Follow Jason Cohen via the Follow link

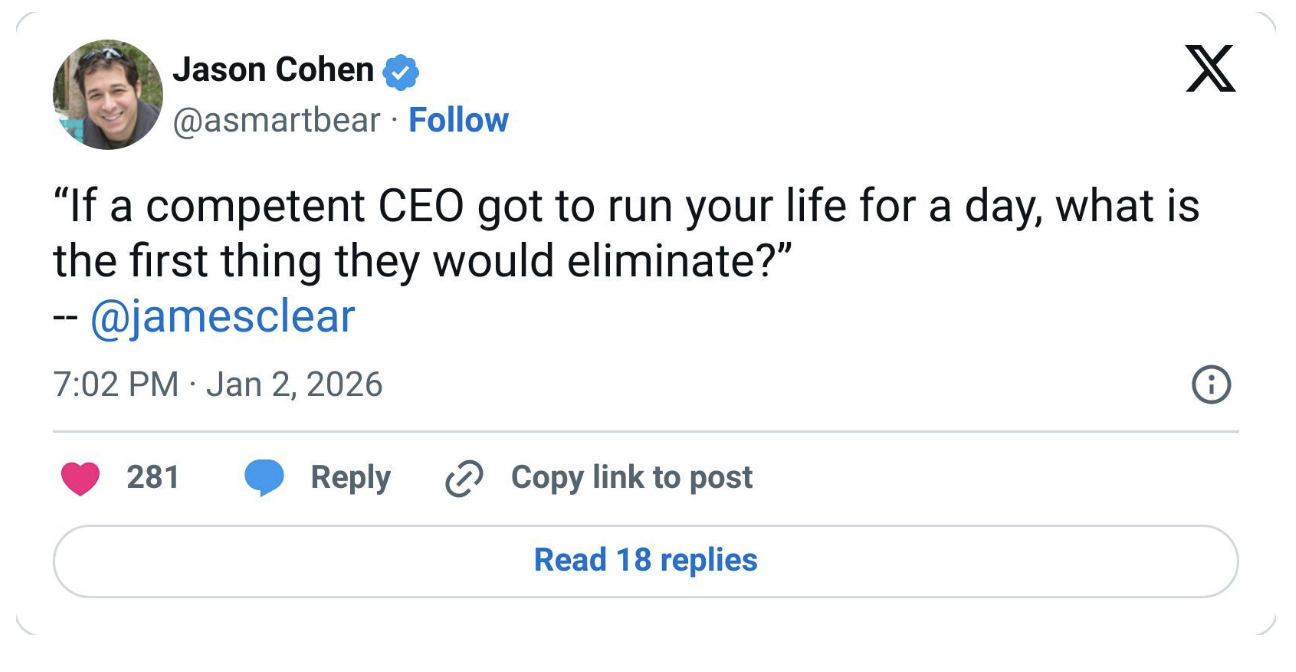click(459, 120)
